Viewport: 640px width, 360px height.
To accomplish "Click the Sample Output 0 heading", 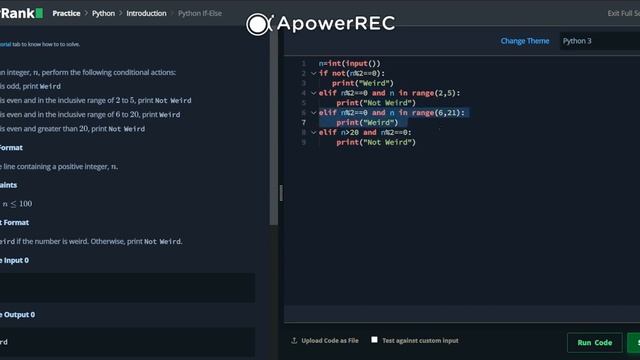I will click(x=18, y=315).
